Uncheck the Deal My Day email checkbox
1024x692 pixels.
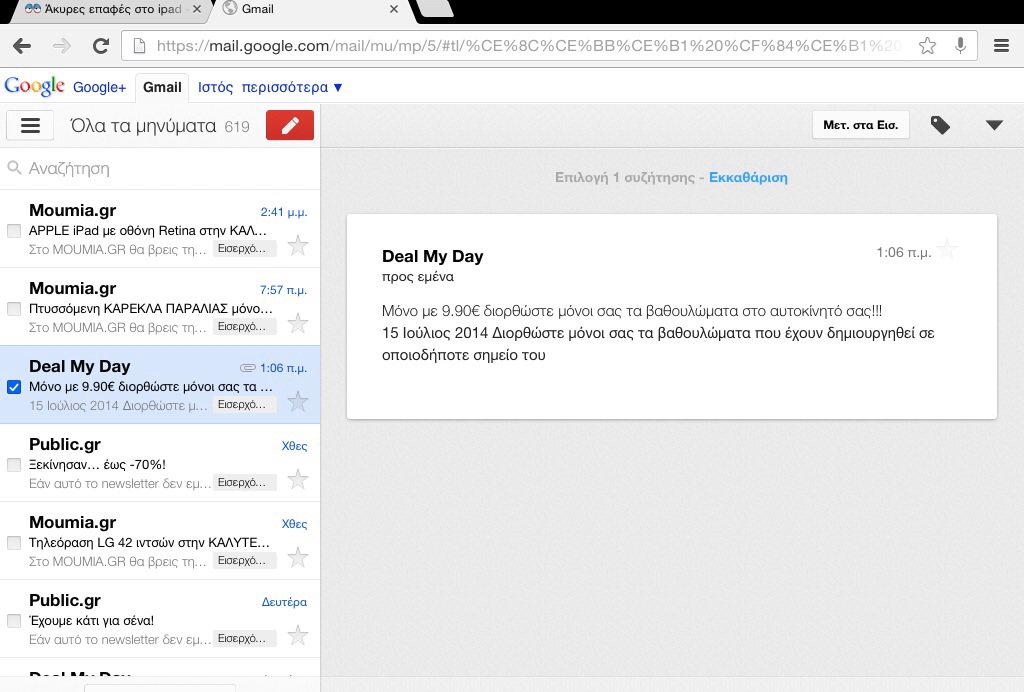14,386
